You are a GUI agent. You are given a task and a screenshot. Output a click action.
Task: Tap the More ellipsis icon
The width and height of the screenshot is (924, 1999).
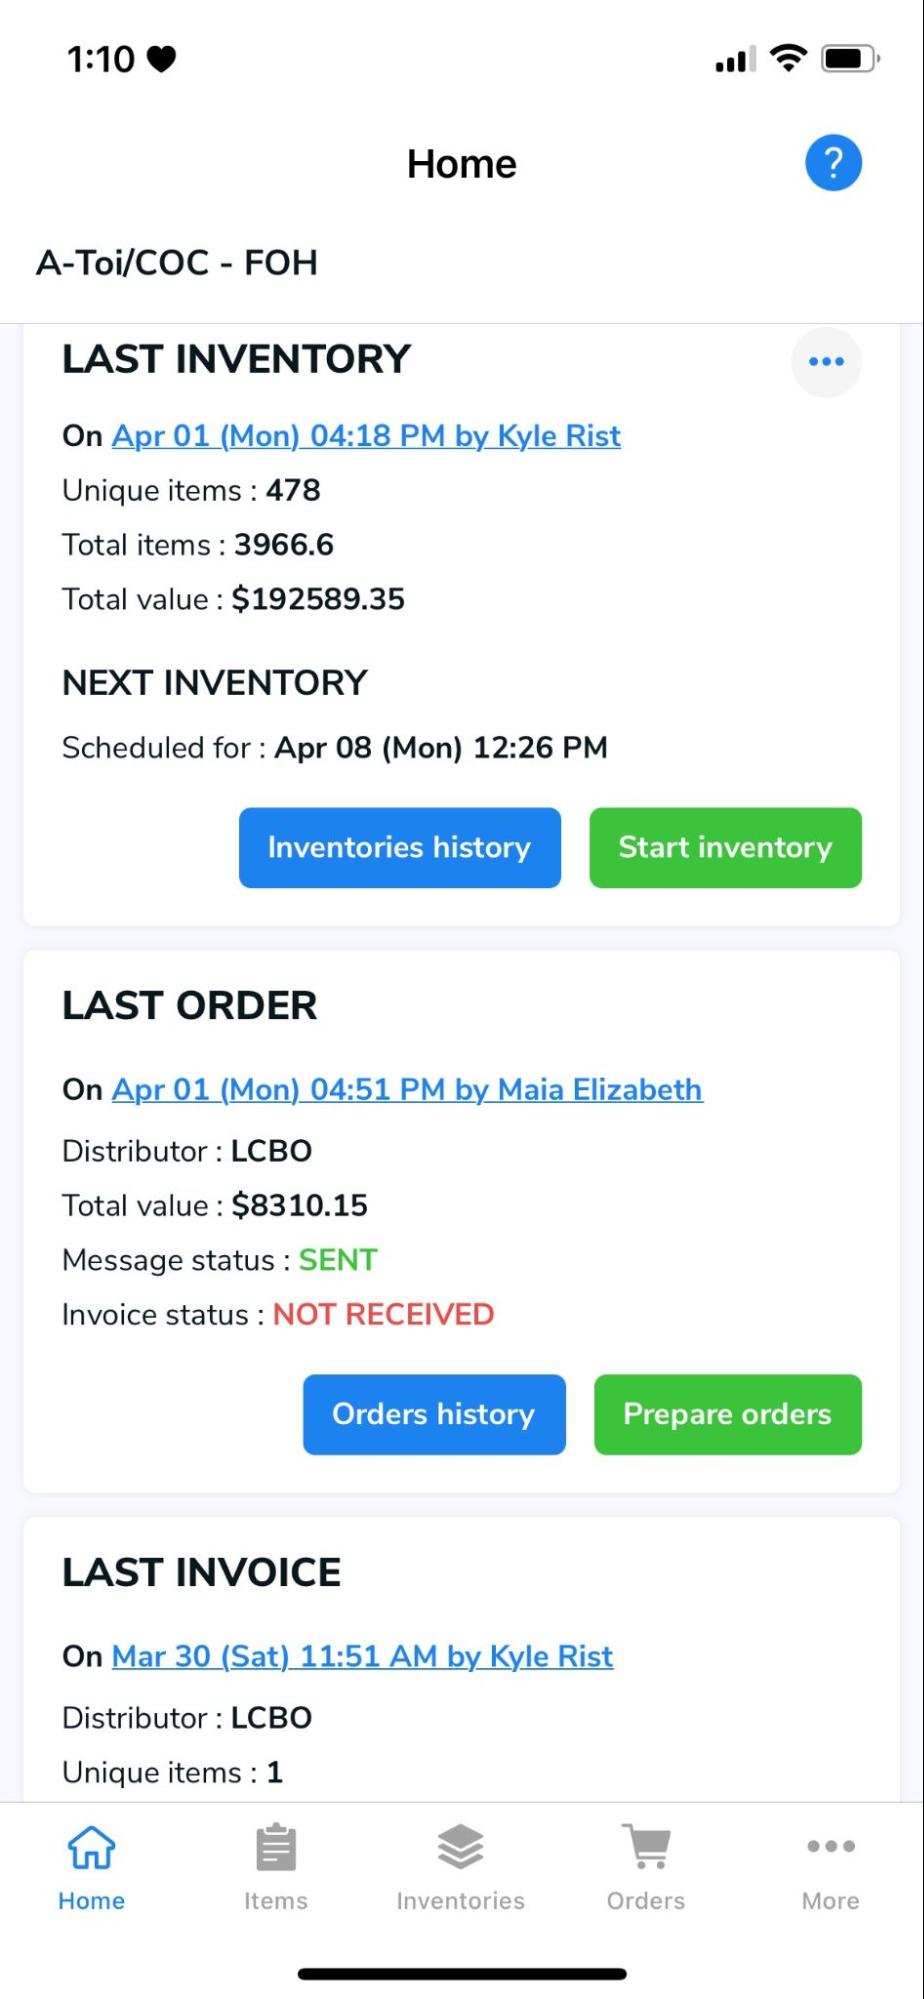[x=830, y=1846]
